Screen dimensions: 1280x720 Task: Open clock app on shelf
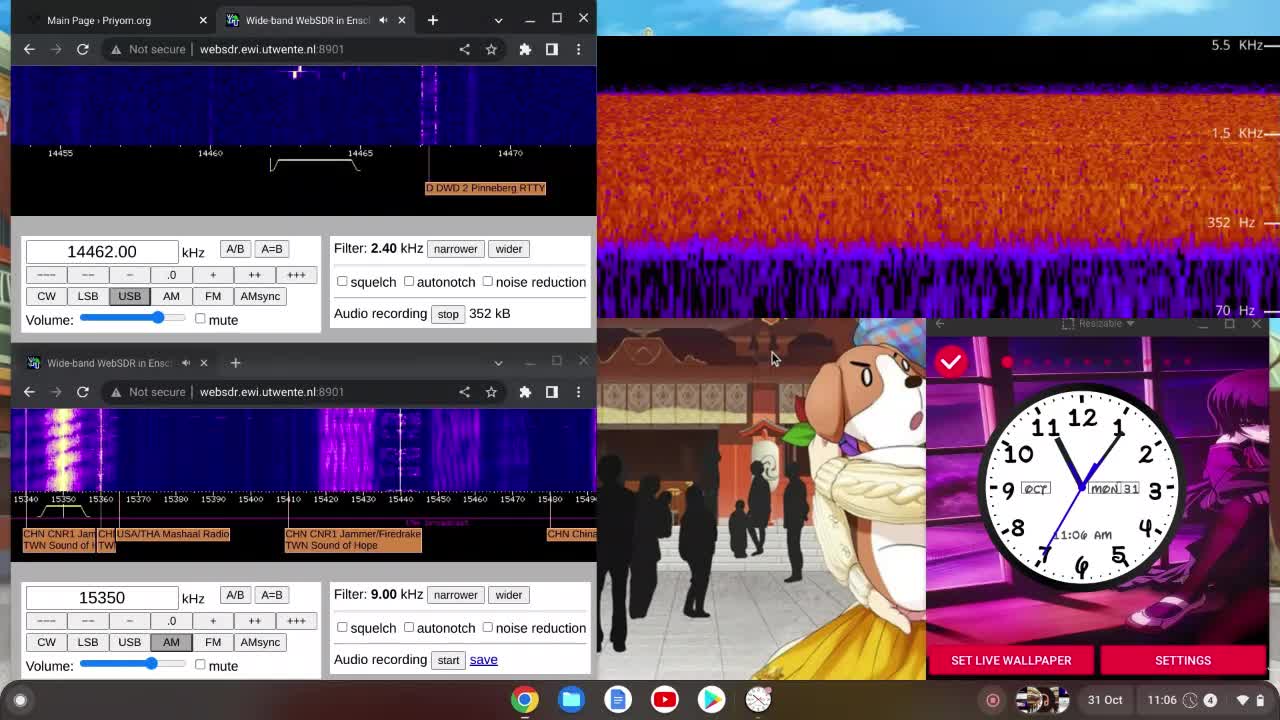tap(758, 700)
